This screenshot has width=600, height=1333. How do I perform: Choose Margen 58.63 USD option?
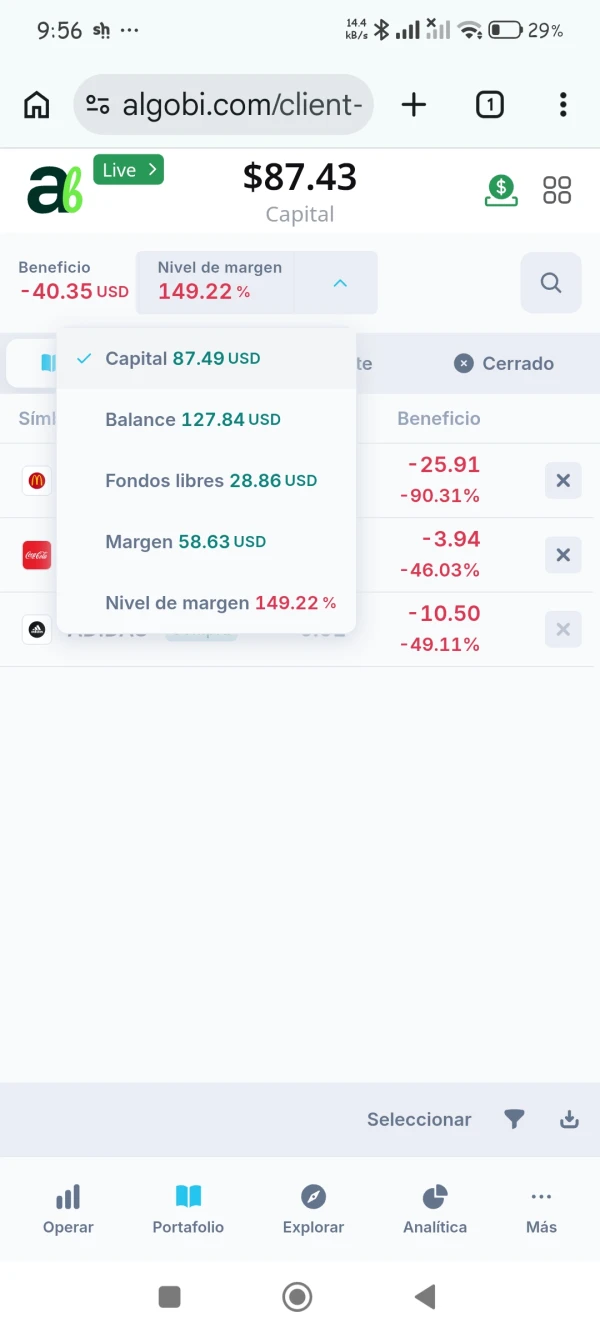[205, 541]
